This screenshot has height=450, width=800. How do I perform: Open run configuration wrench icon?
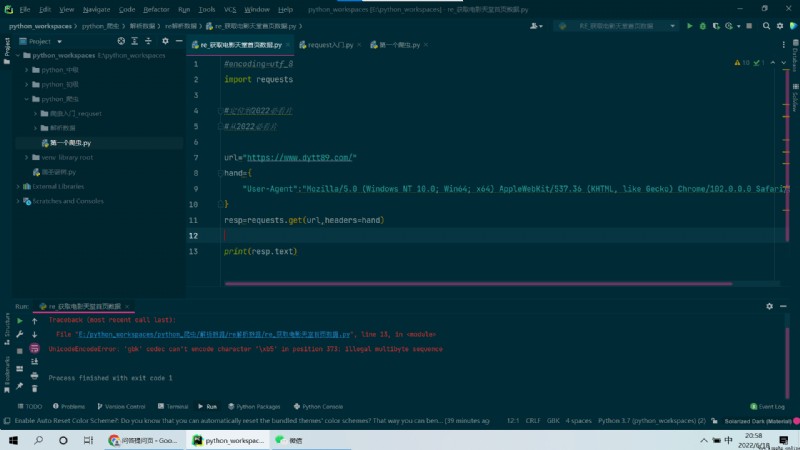click(19, 334)
